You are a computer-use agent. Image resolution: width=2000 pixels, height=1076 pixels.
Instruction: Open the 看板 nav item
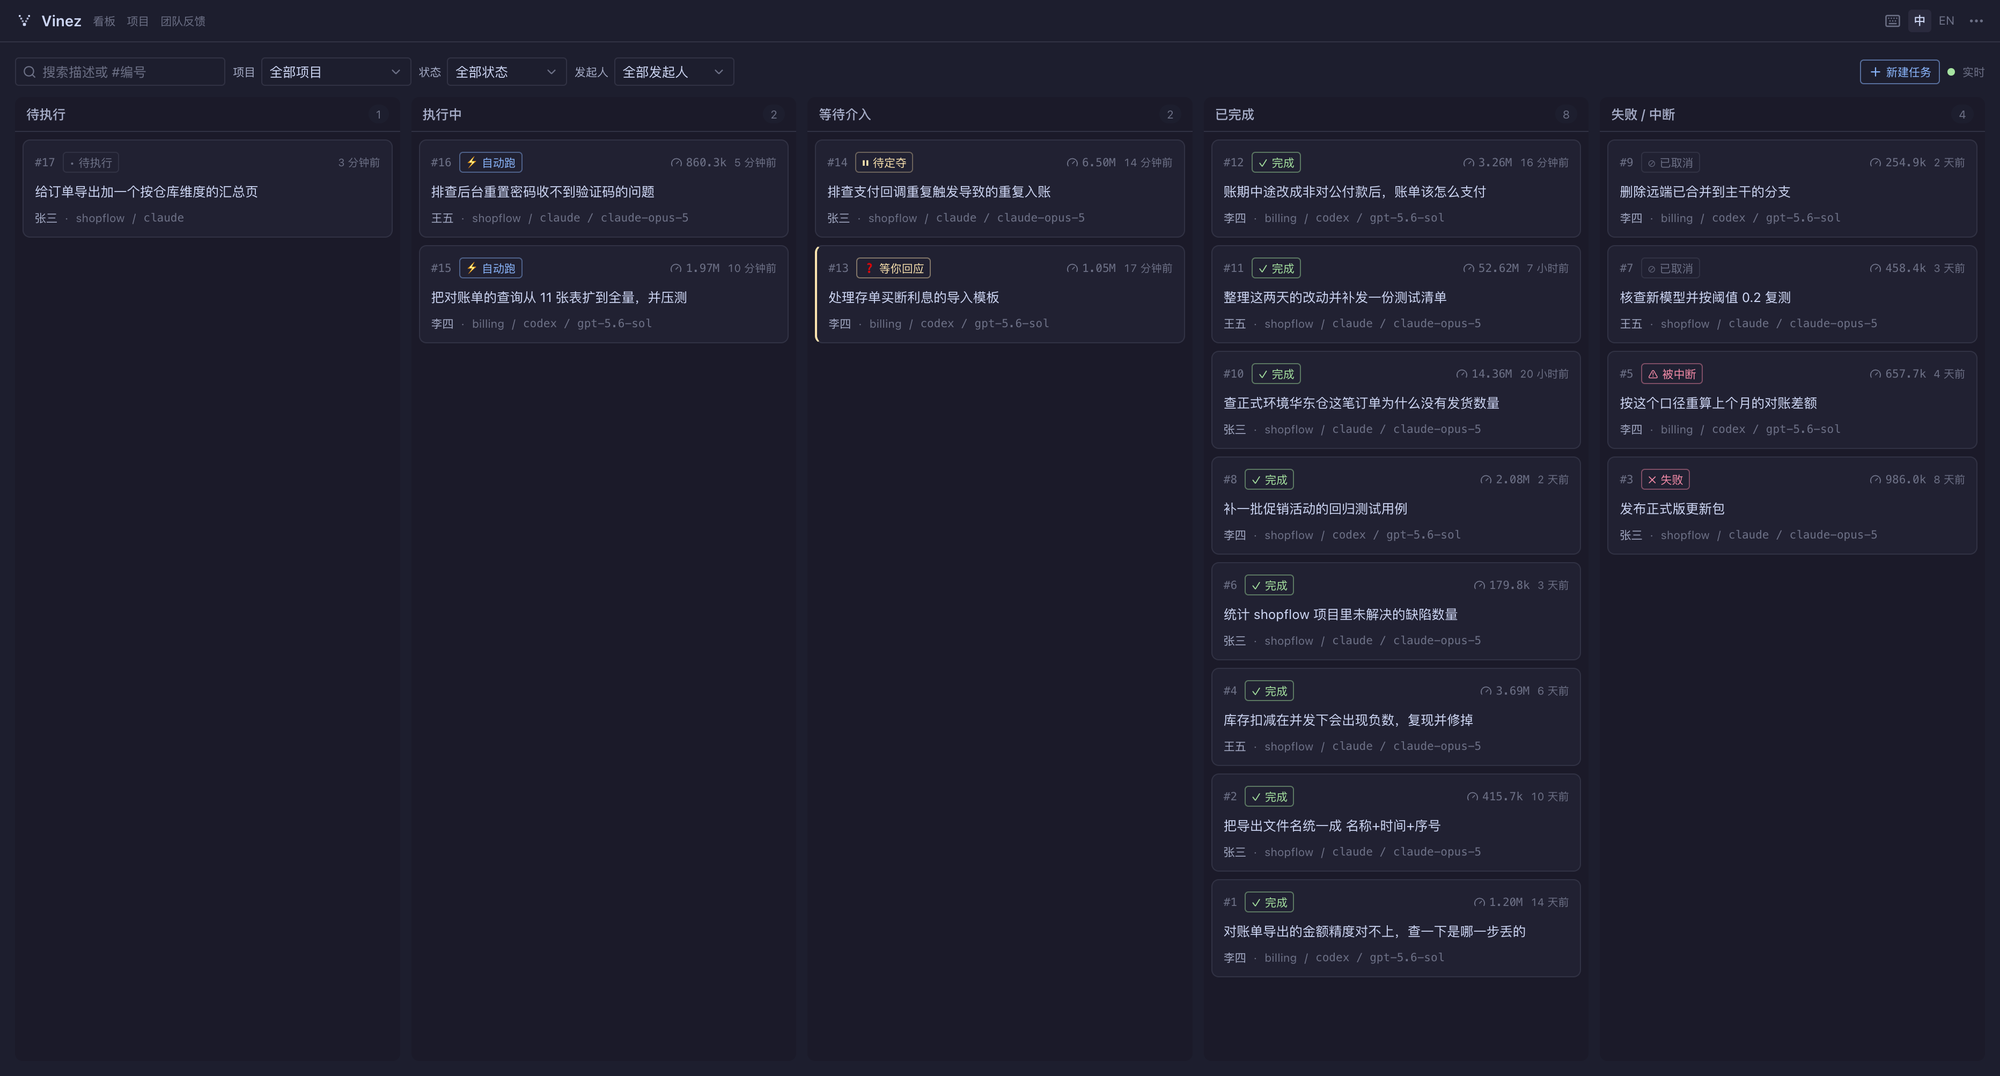(104, 21)
